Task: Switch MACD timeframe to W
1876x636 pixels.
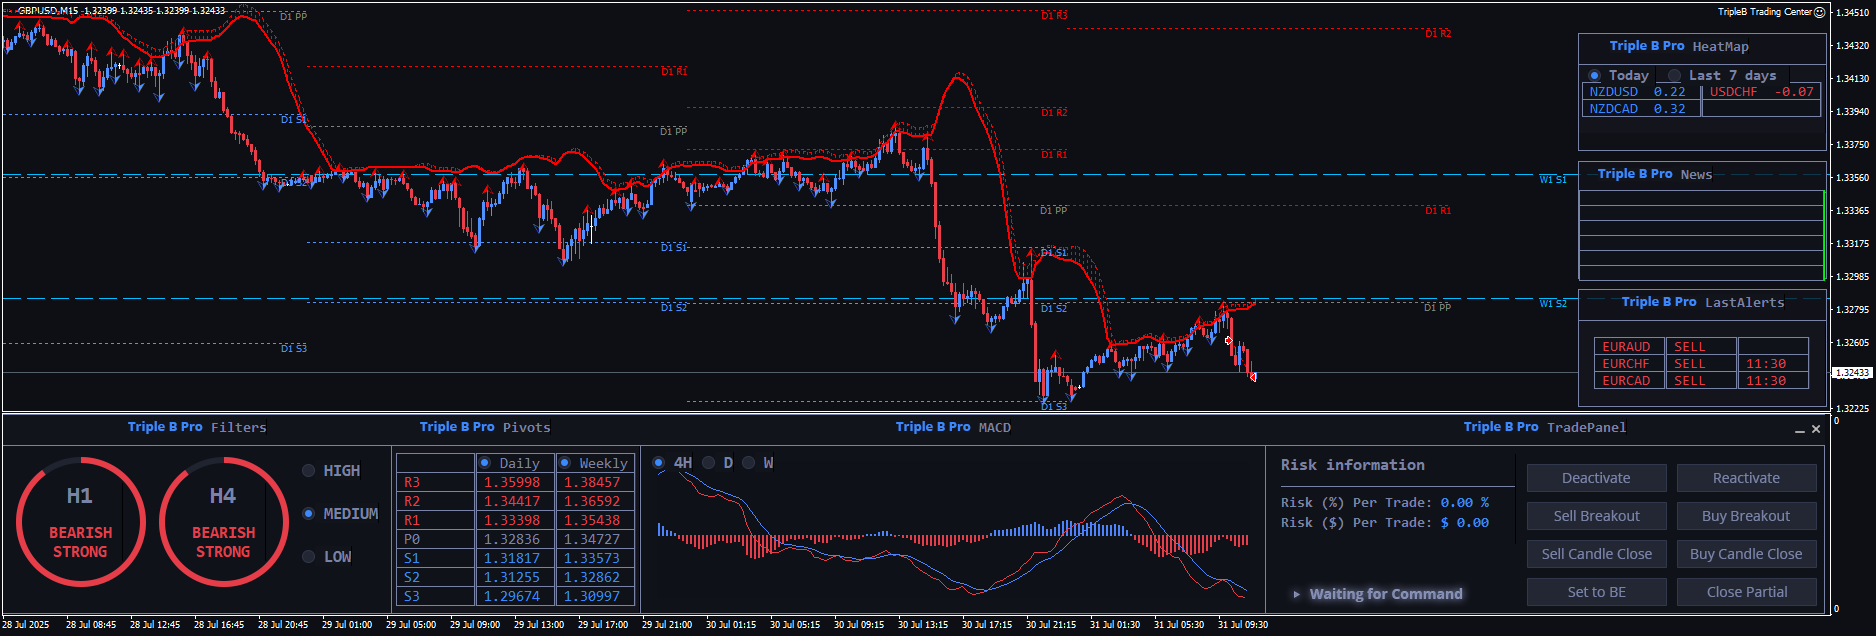Action: (749, 463)
